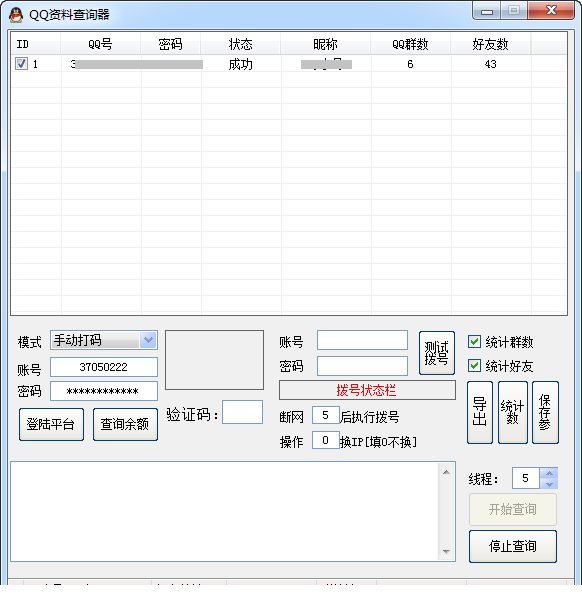Viewport: 582px width, 608px height.
Task: Click inside the log output text area
Action: [225, 511]
